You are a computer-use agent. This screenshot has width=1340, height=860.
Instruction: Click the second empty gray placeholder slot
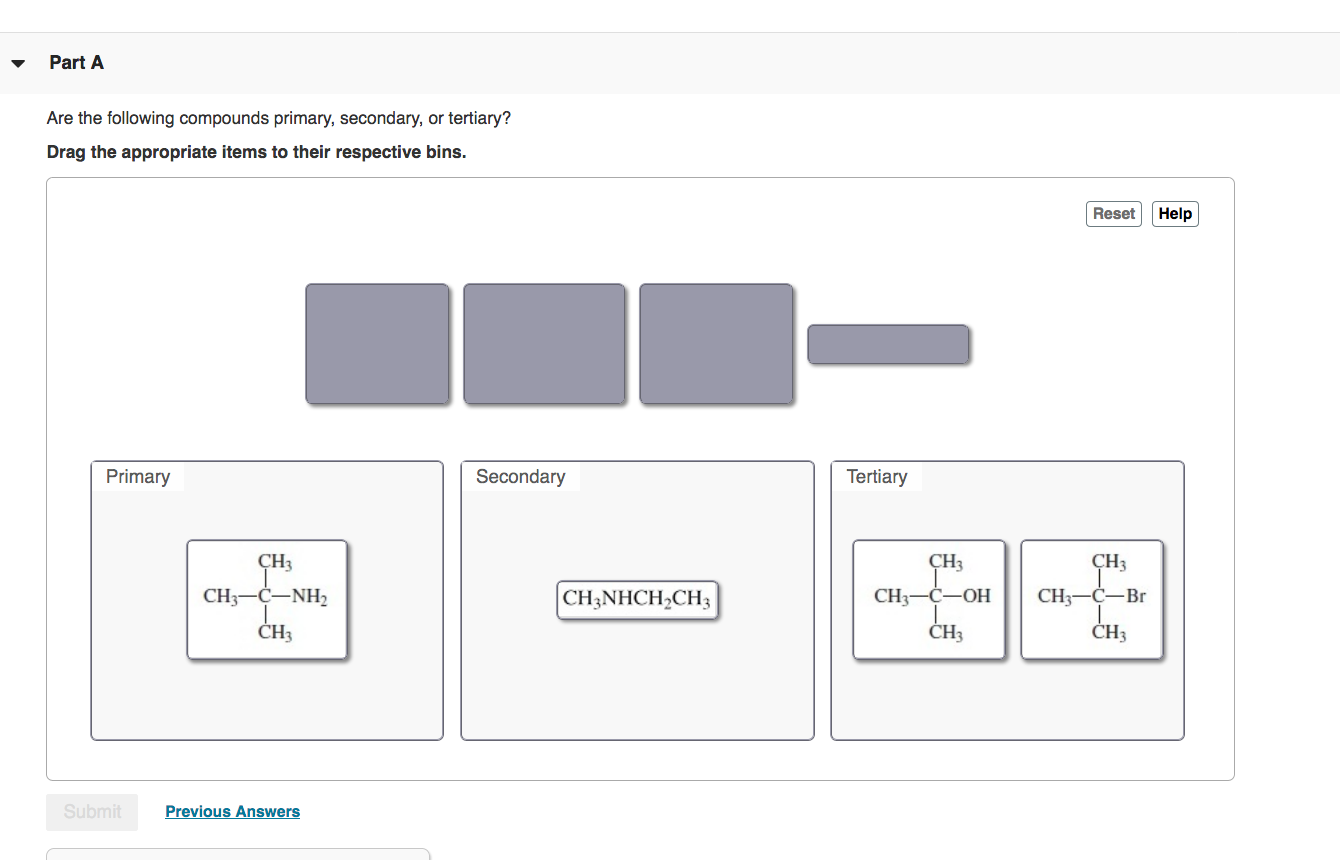point(544,343)
